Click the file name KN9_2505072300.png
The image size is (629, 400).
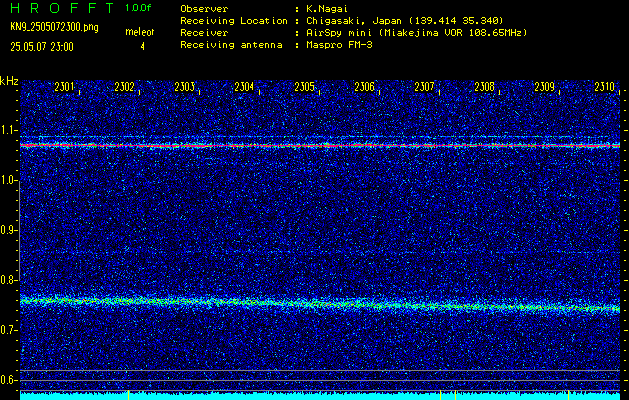54,27
